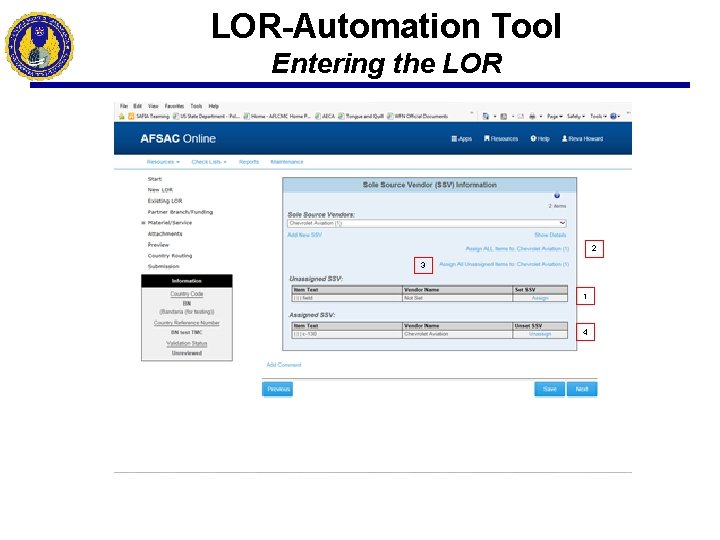Select Attachments step in sidebar
This screenshot has height=540, width=720.
[x=165, y=234]
